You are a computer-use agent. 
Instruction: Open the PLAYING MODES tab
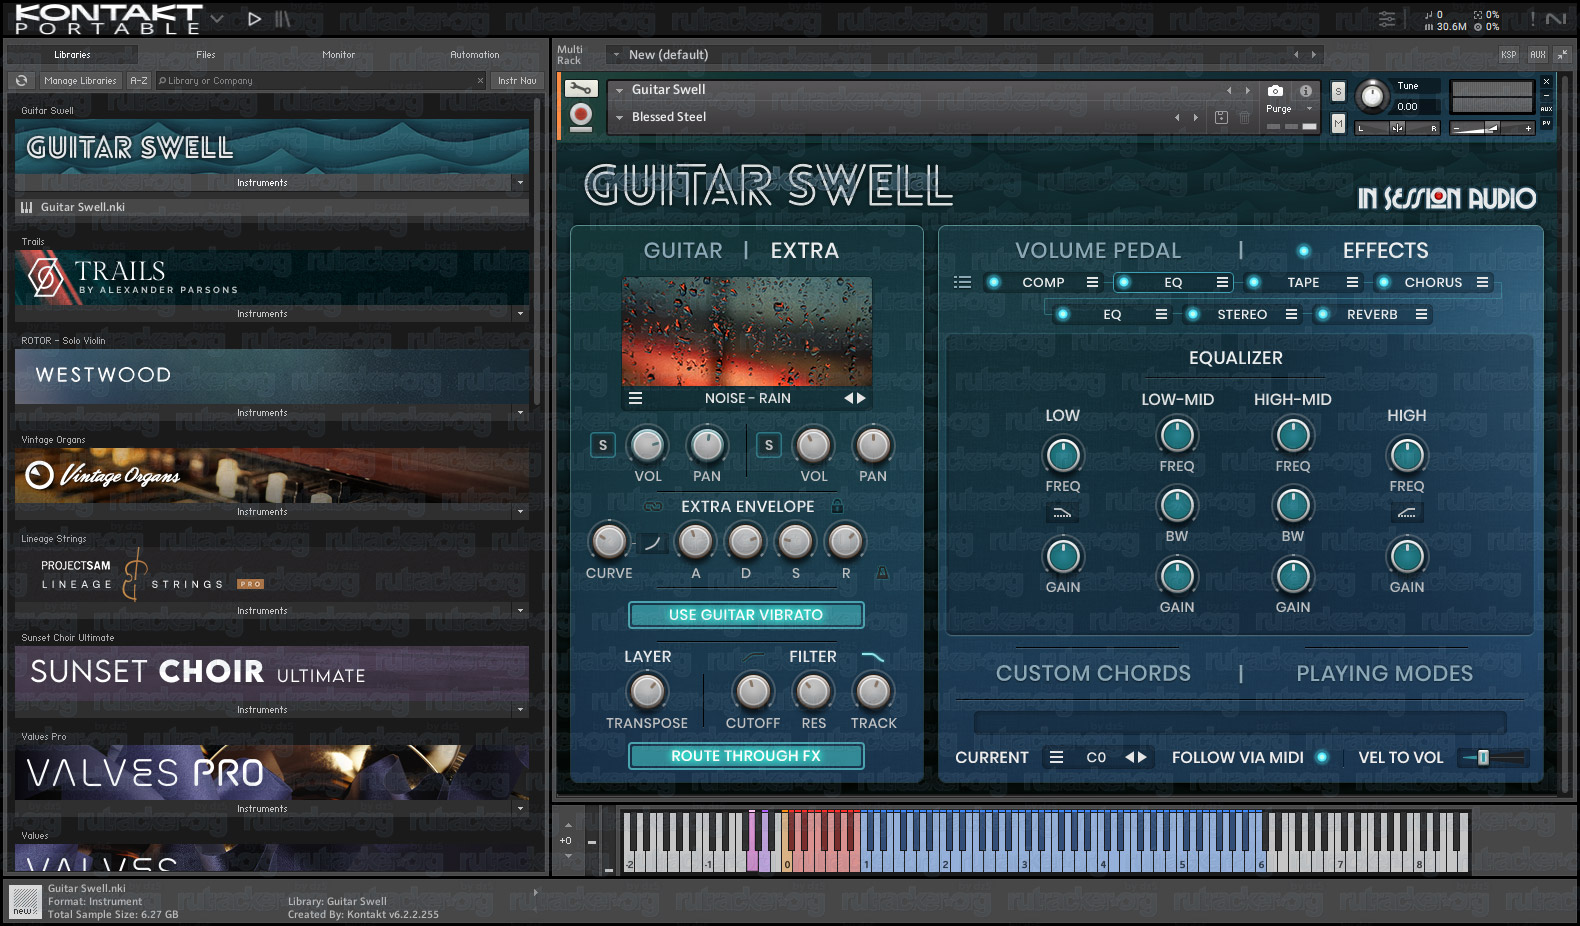pos(1385,674)
